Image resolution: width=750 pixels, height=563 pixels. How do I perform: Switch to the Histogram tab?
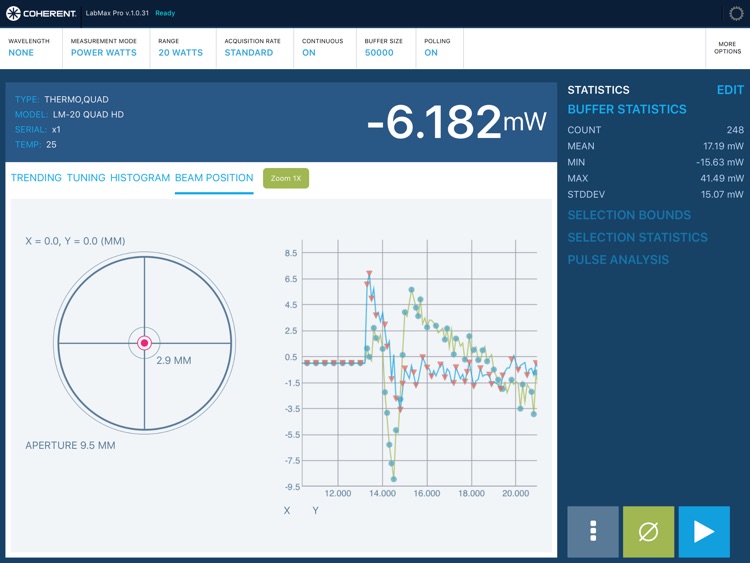pyautogui.click(x=140, y=178)
